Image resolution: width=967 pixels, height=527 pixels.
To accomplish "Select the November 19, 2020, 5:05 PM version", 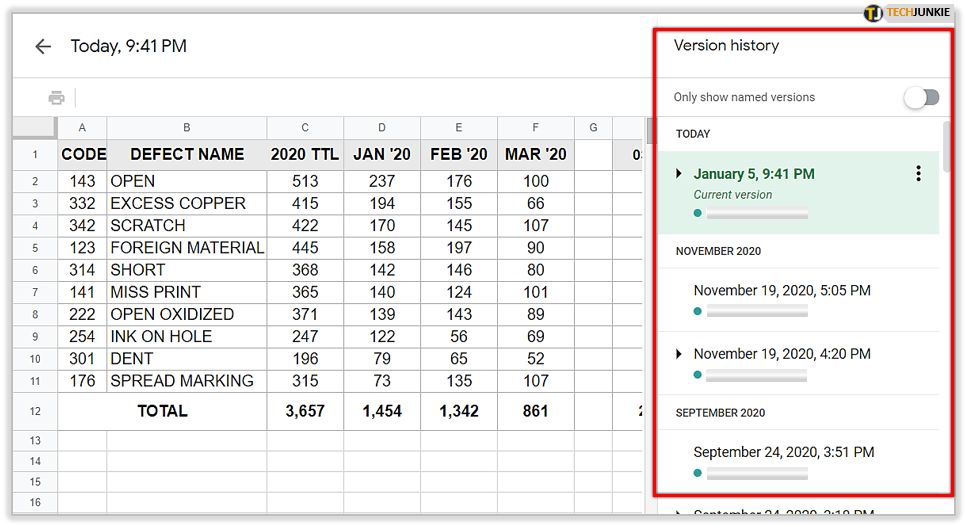I will point(782,291).
